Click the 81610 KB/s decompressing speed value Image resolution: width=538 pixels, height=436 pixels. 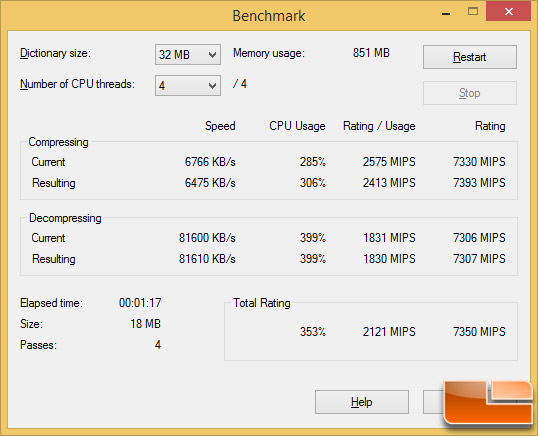(207, 259)
